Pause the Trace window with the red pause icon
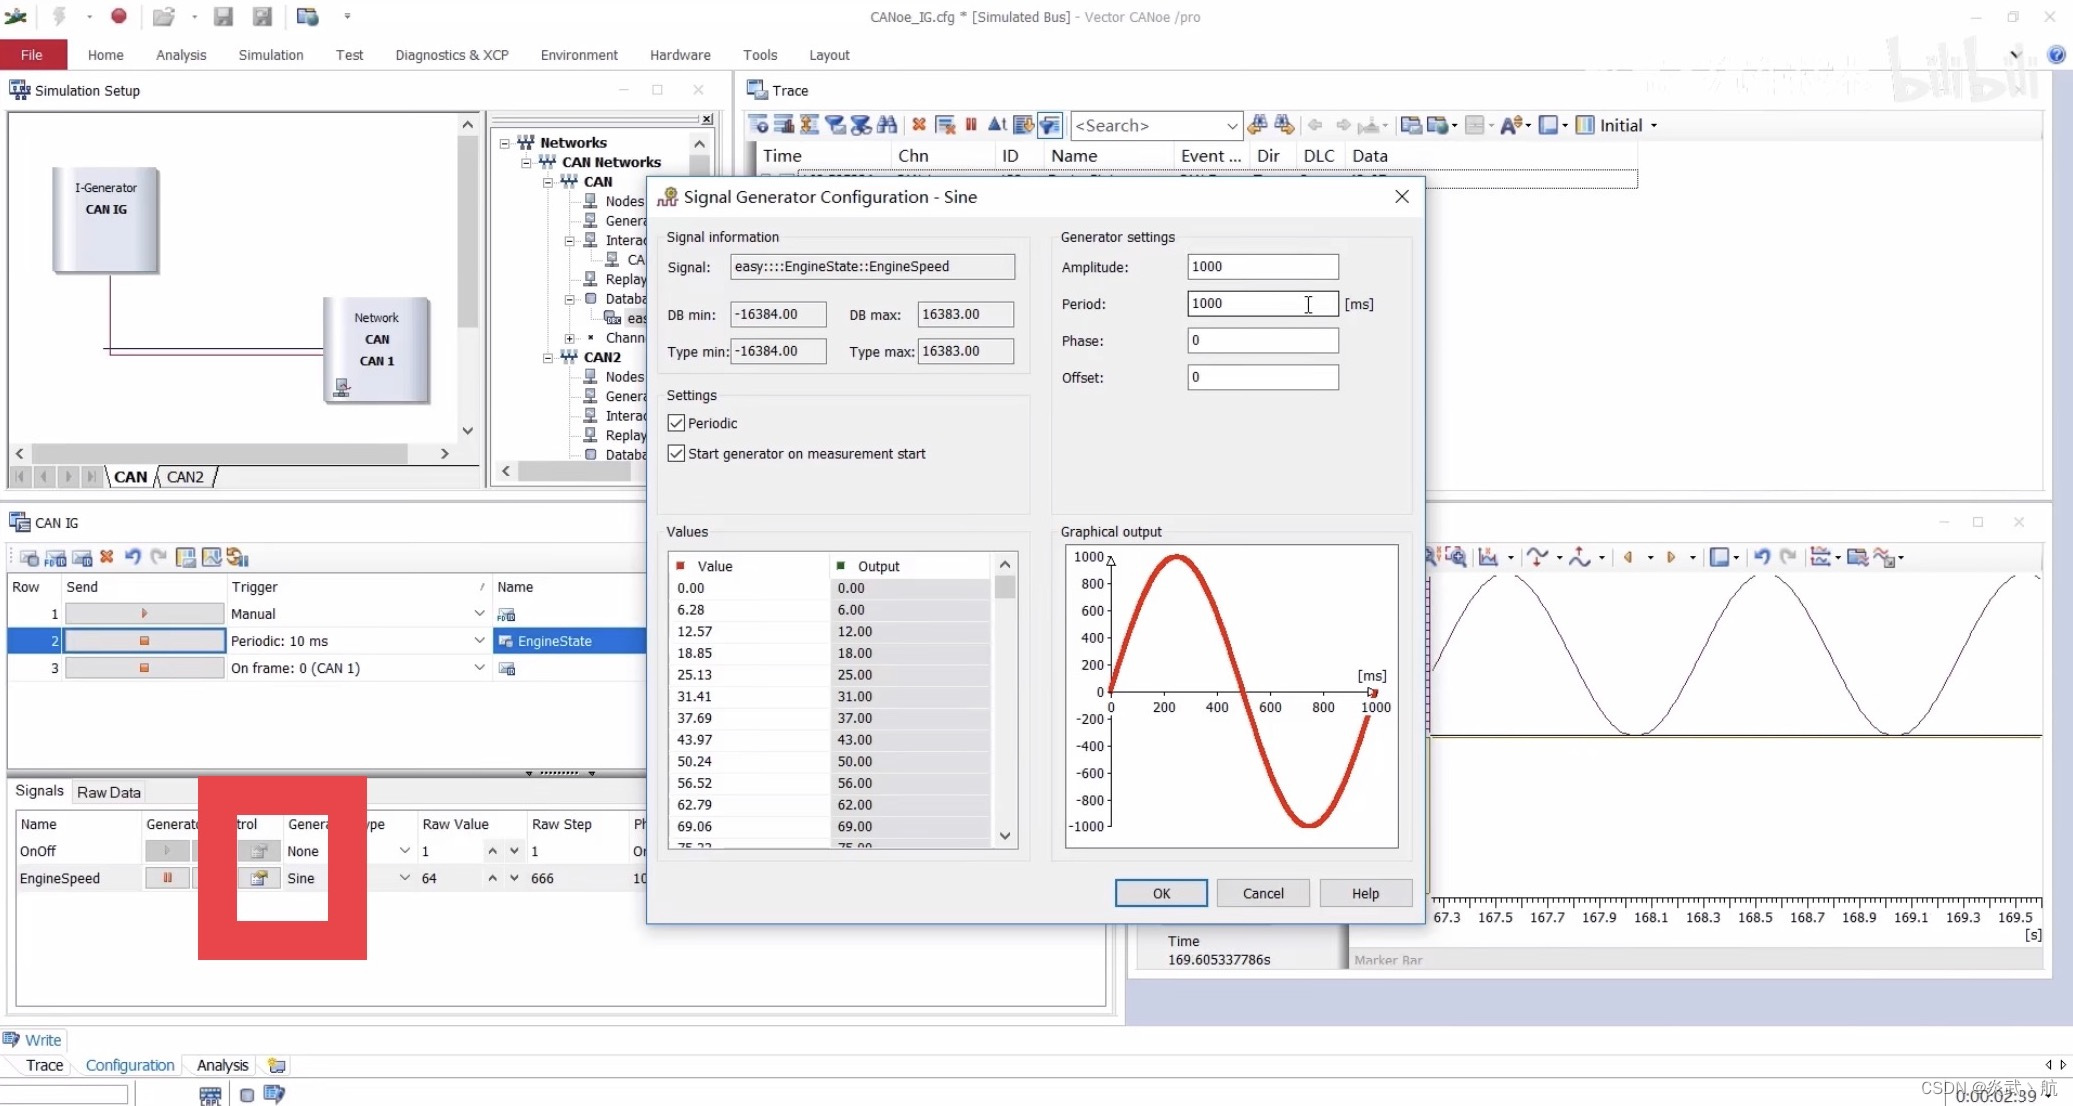 (x=970, y=125)
